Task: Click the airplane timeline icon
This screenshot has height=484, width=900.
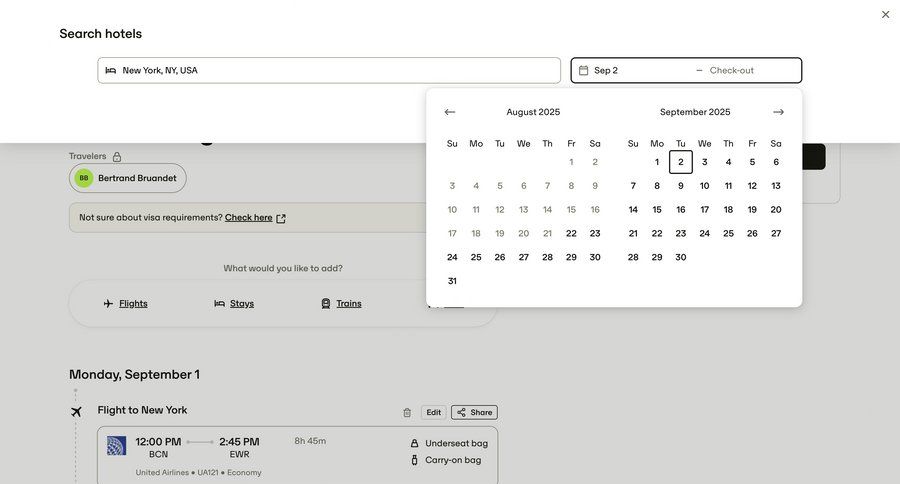Action: click(x=76, y=412)
